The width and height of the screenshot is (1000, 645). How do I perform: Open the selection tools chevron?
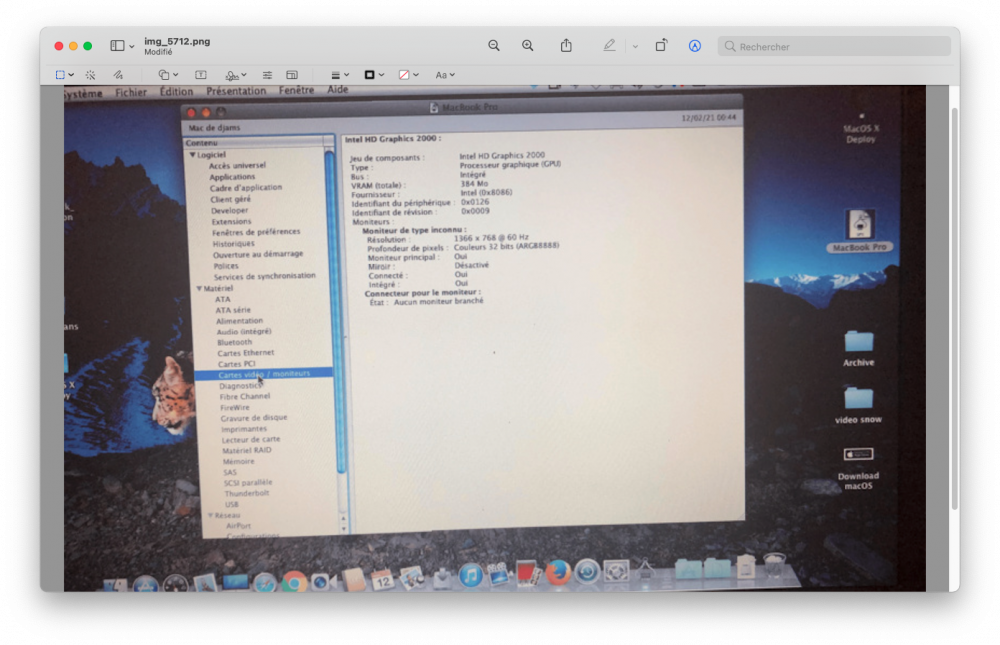click(71, 75)
